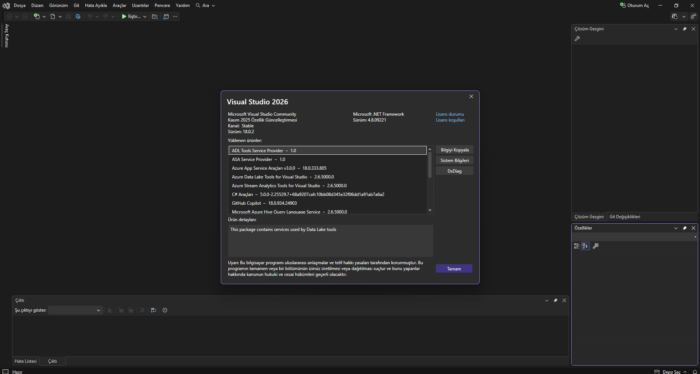This screenshot has width=700, height=374.
Task: Open the Araç Kutusu side tab
Action: click(6, 36)
